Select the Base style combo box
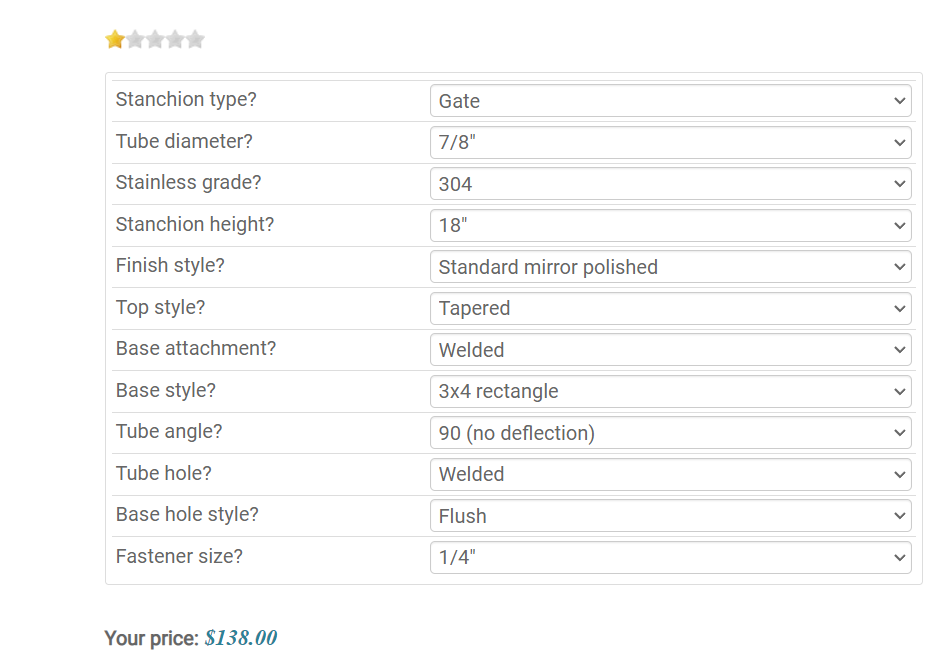 pos(670,392)
